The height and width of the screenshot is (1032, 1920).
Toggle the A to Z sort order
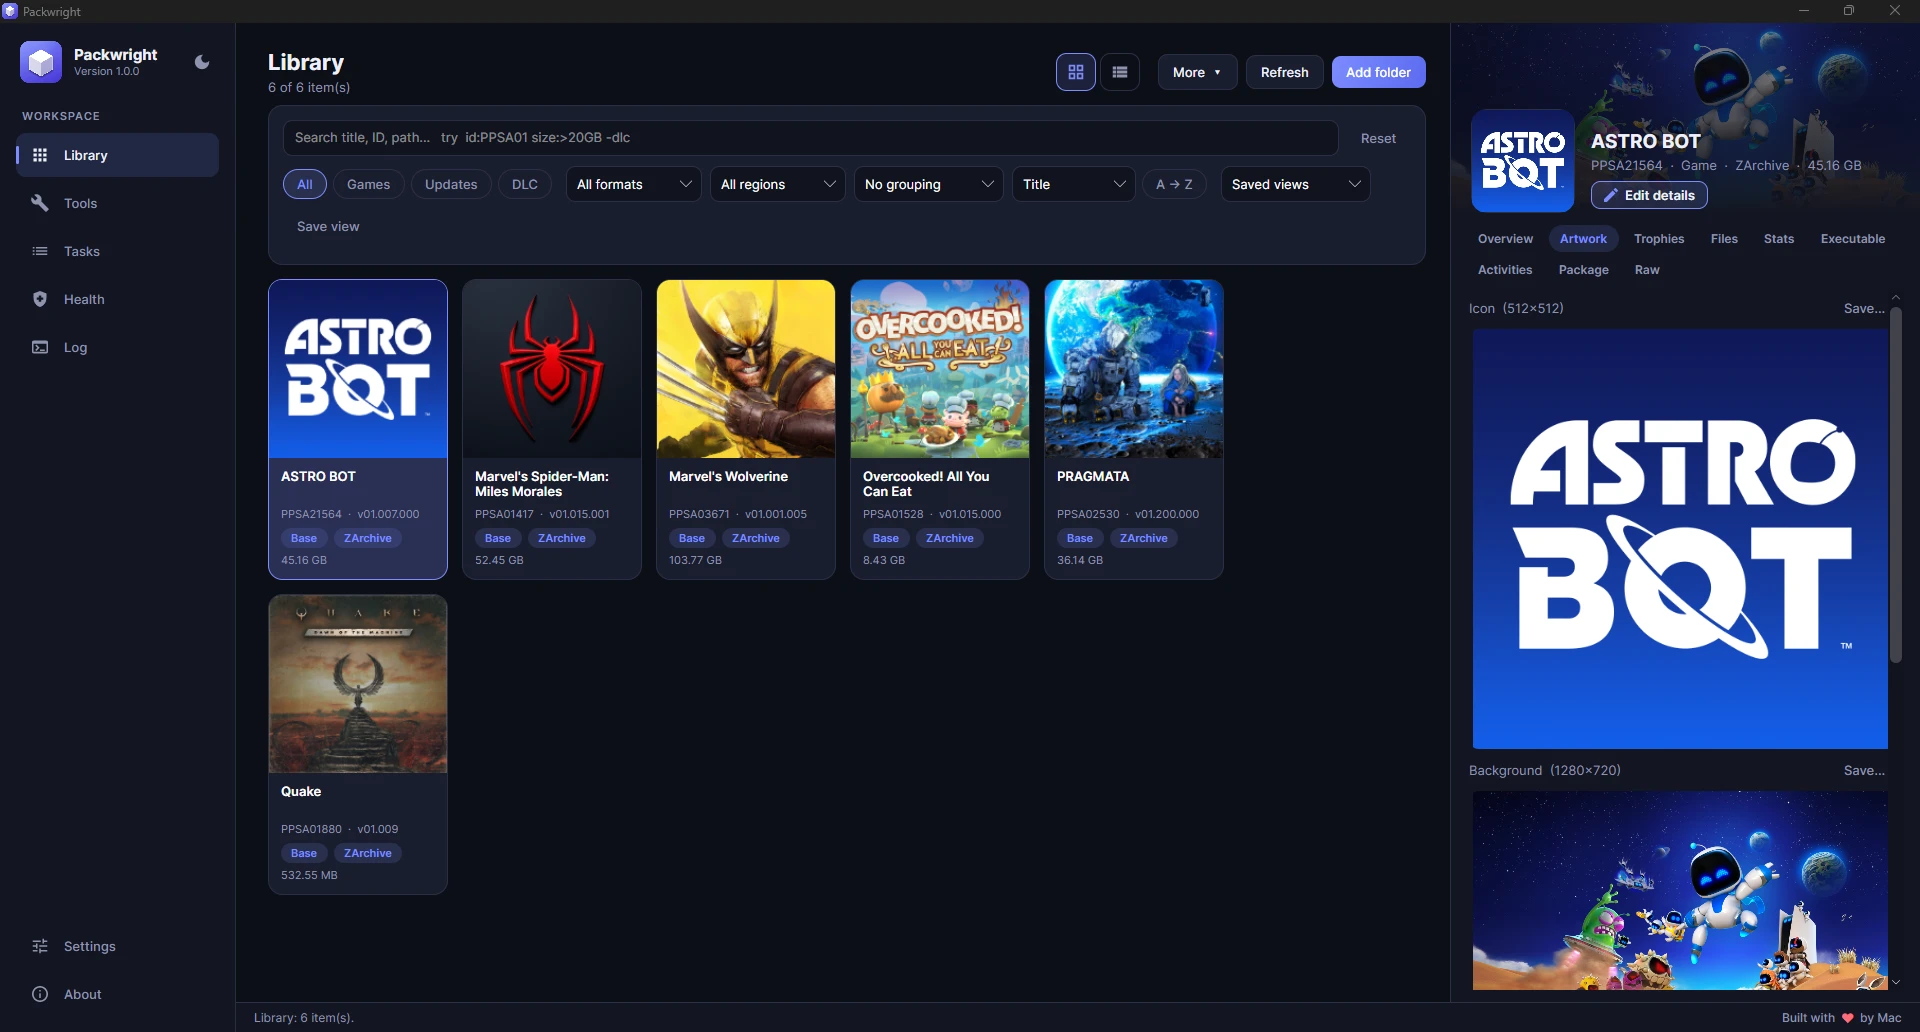point(1174,184)
